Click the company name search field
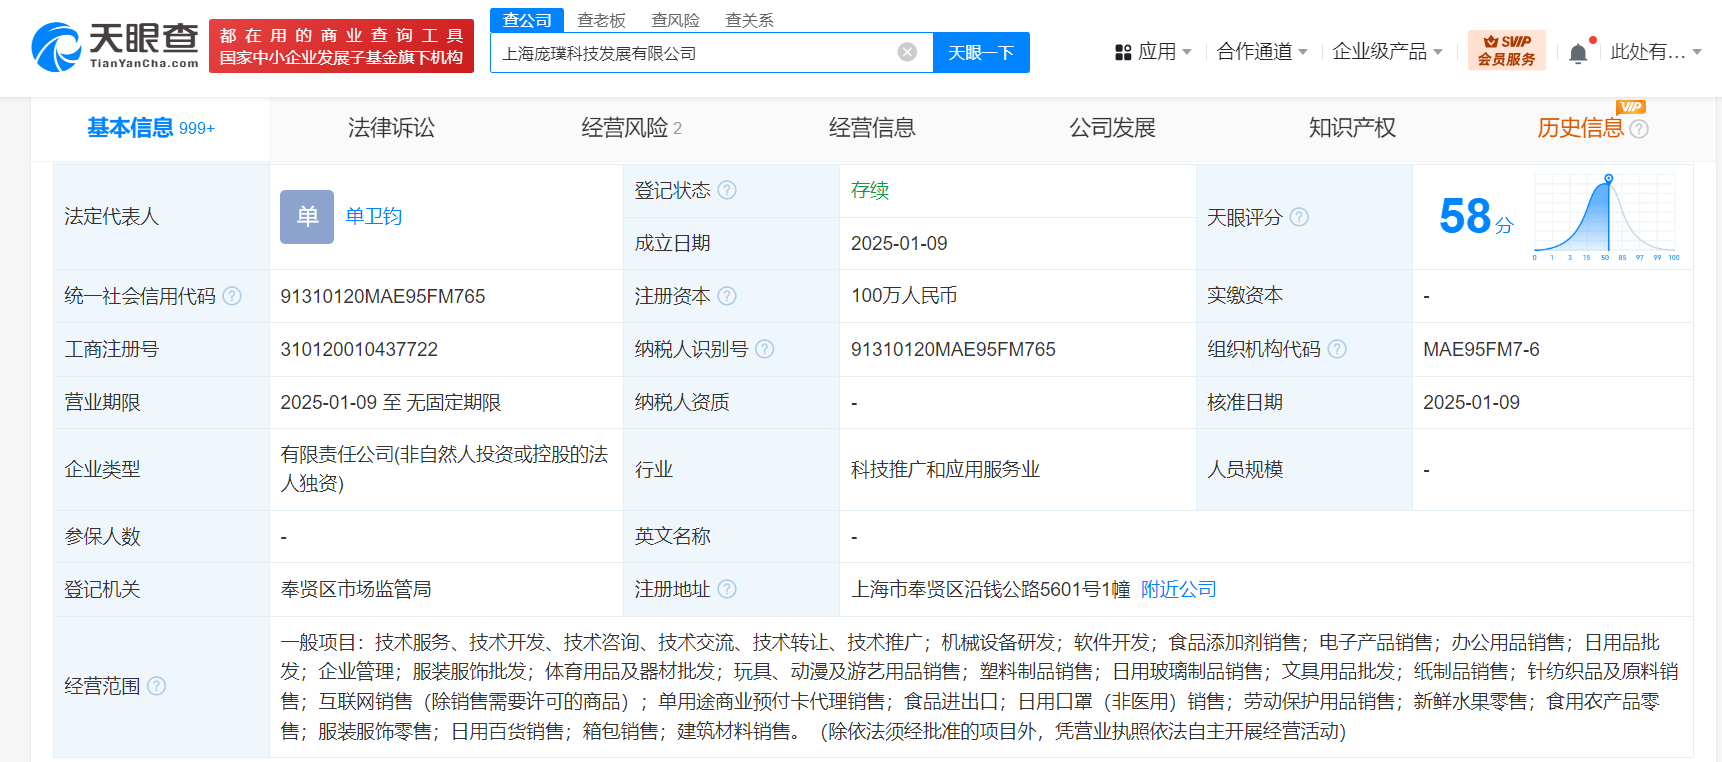Screen dimensions: 1722x762 (x=690, y=53)
